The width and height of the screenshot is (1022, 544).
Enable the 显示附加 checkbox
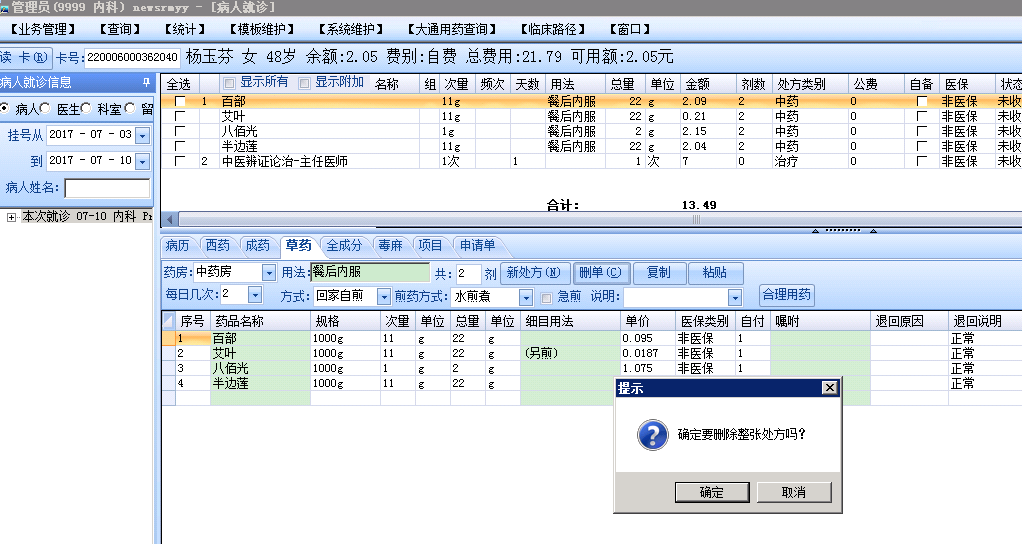[304, 83]
